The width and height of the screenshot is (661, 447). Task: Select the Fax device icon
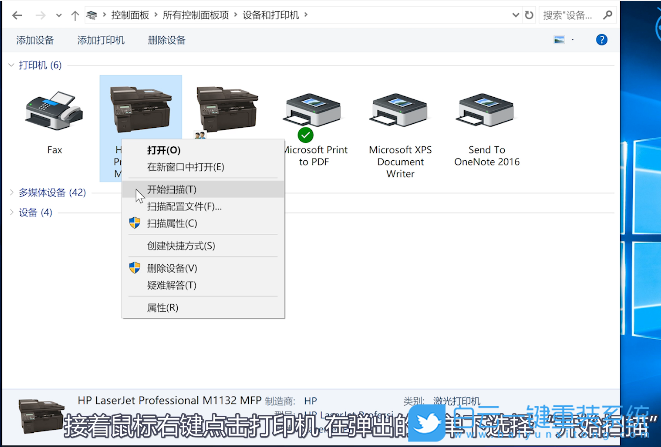54,110
